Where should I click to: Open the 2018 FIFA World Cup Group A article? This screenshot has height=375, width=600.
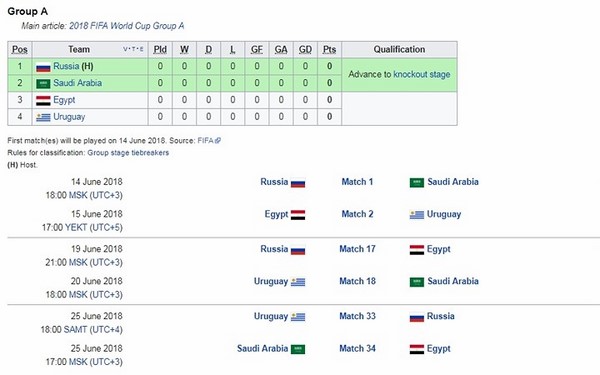coord(127,26)
